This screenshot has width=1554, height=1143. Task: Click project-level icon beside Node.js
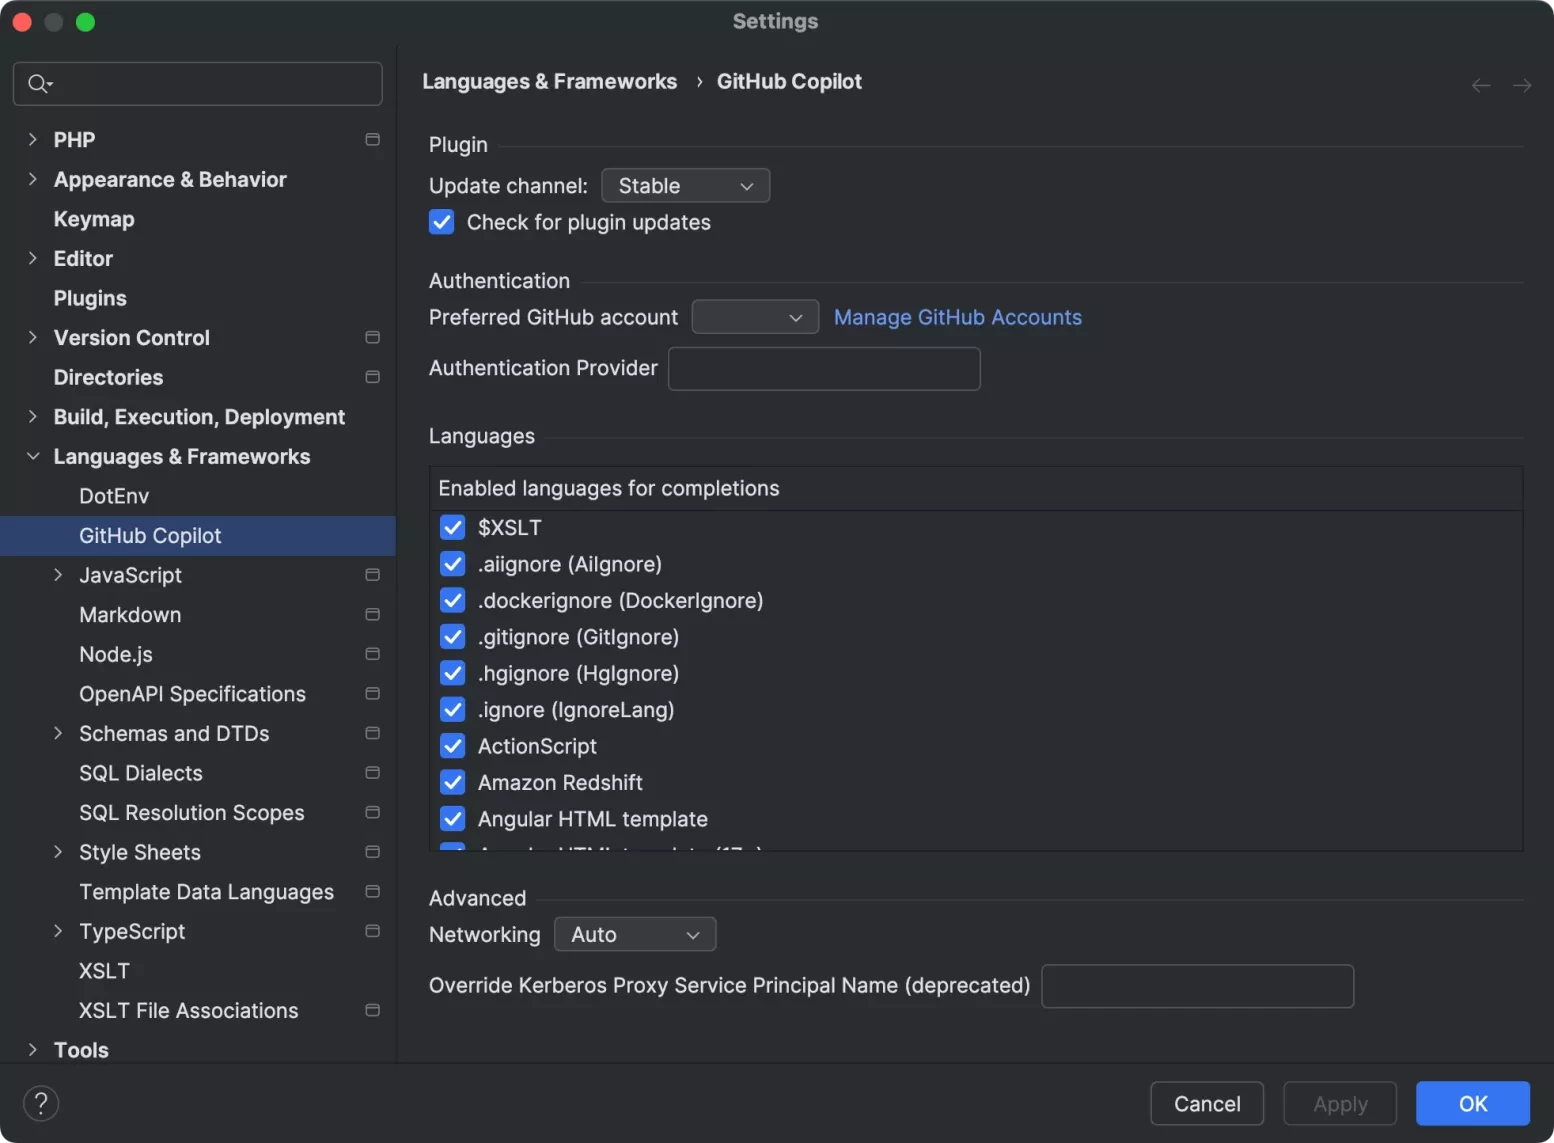tap(373, 654)
